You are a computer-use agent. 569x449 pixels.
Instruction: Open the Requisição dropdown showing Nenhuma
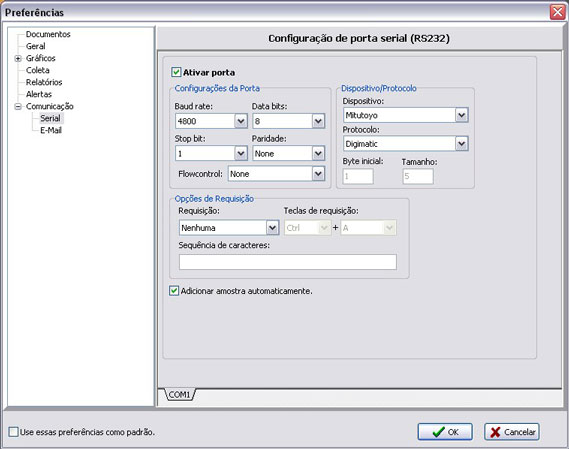tap(229, 228)
